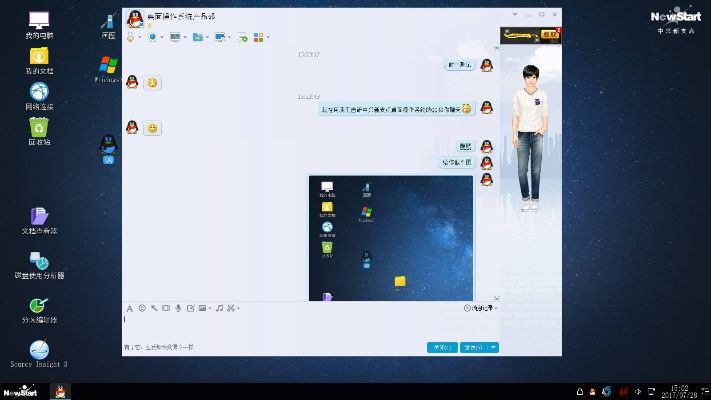The height and width of the screenshot is (400, 711).
Task: Click the QQ penguin taskbar item
Action: pyautogui.click(x=61, y=392)
